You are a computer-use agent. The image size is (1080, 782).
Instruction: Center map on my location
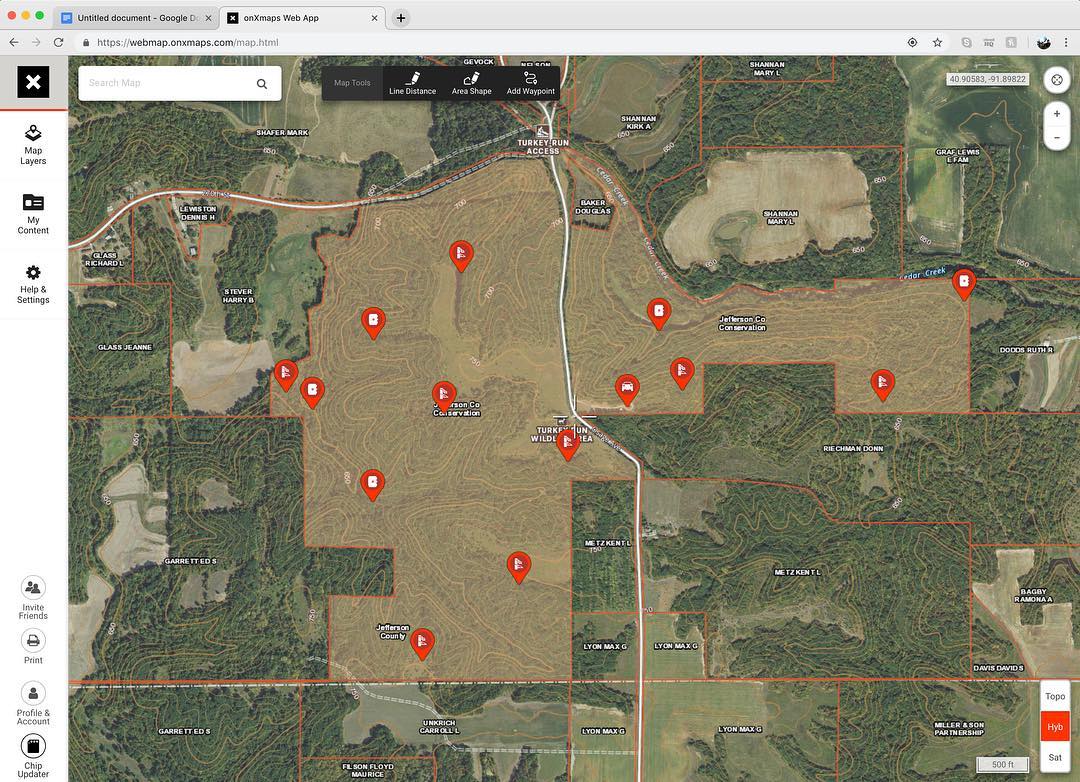point(1057,80)
